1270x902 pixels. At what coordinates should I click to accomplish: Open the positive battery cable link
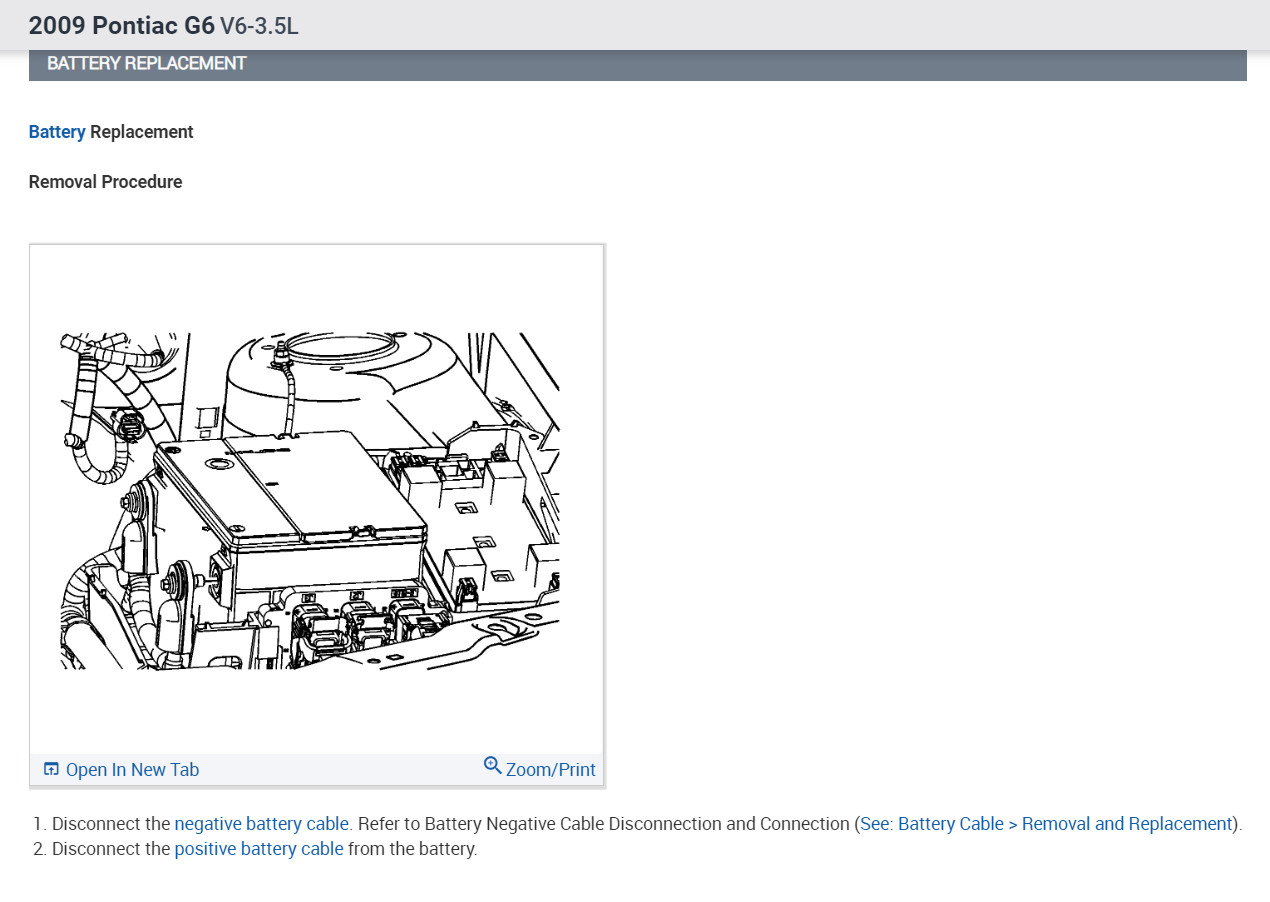(x=258, y=848)
